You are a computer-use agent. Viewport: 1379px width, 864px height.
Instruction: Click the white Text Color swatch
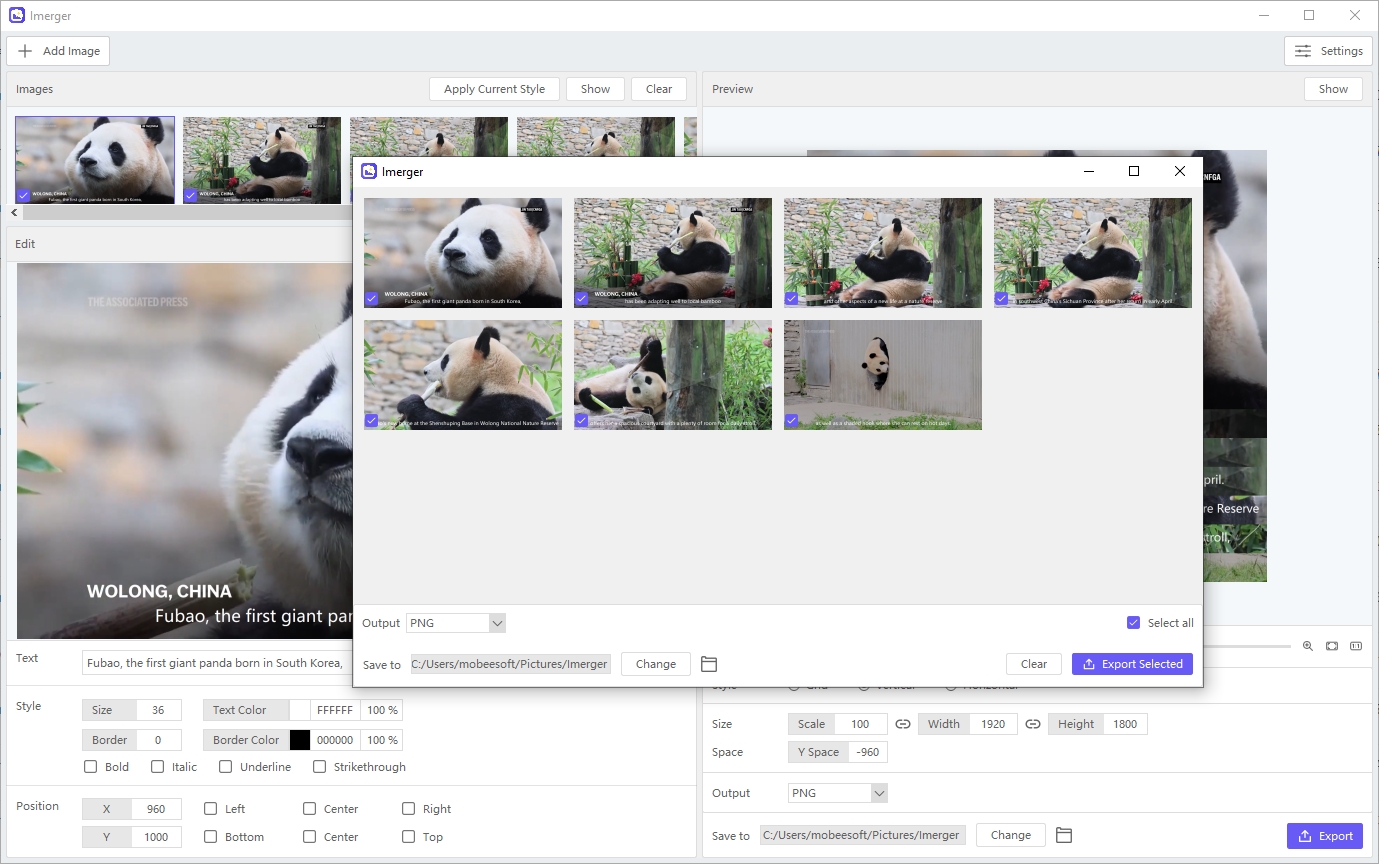point(300,710)
